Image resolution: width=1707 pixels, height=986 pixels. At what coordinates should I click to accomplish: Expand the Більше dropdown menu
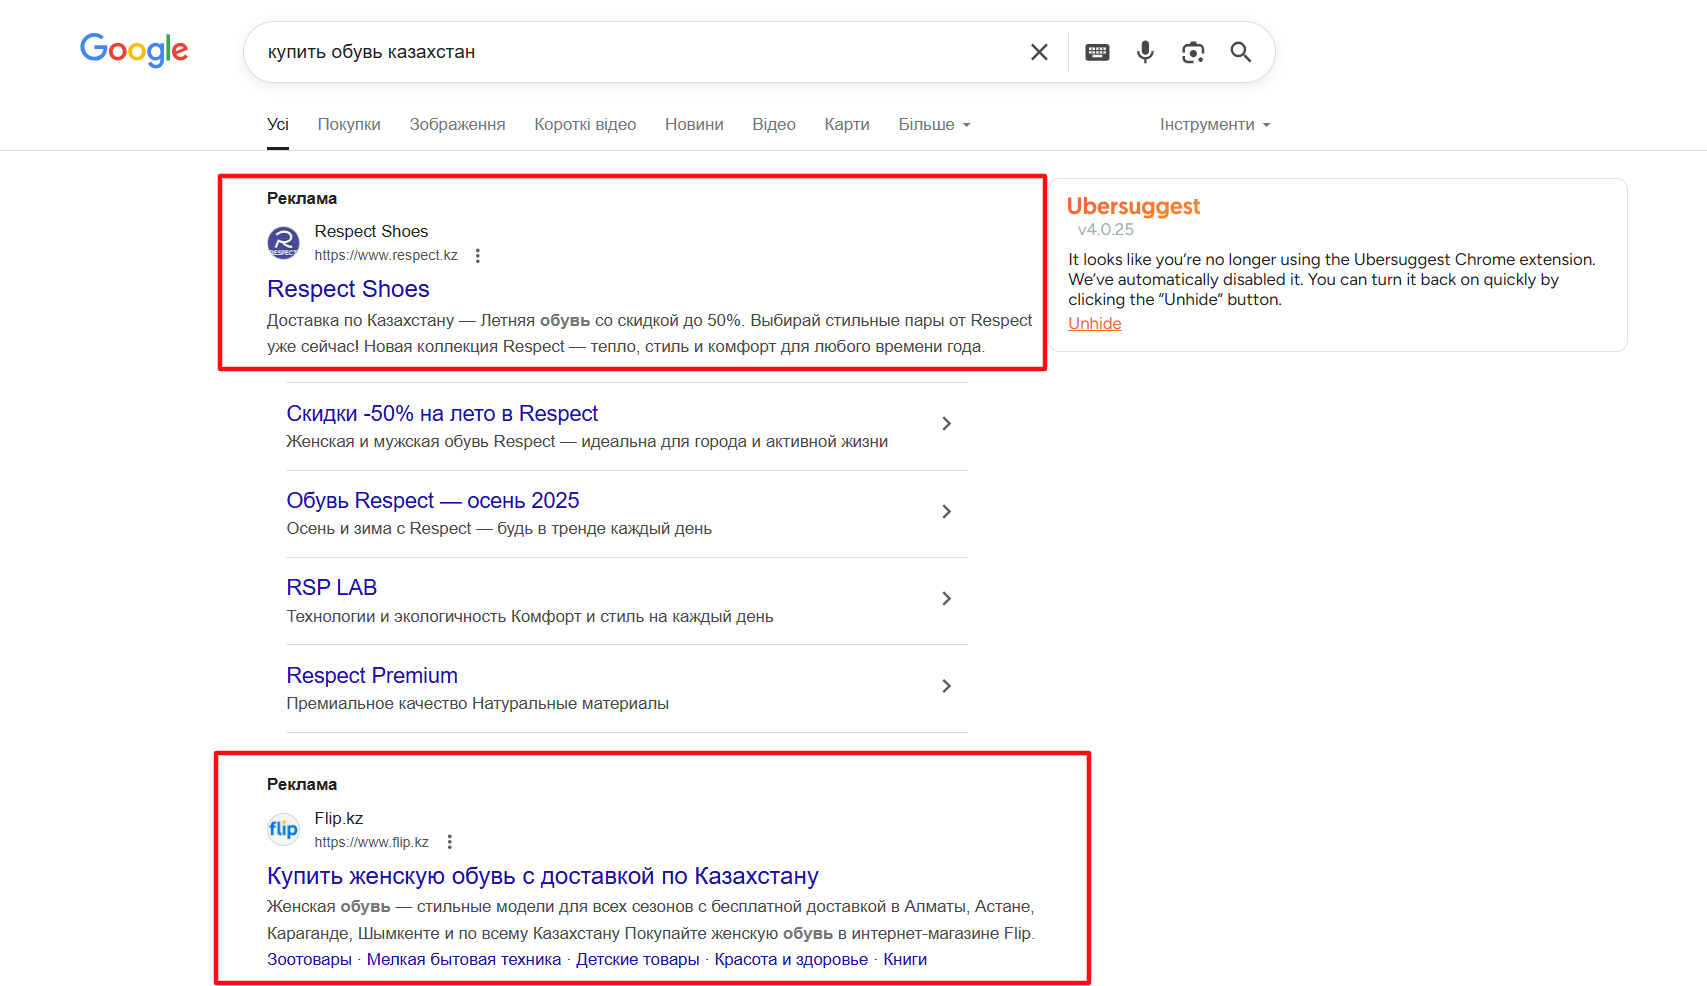[934, 125]
